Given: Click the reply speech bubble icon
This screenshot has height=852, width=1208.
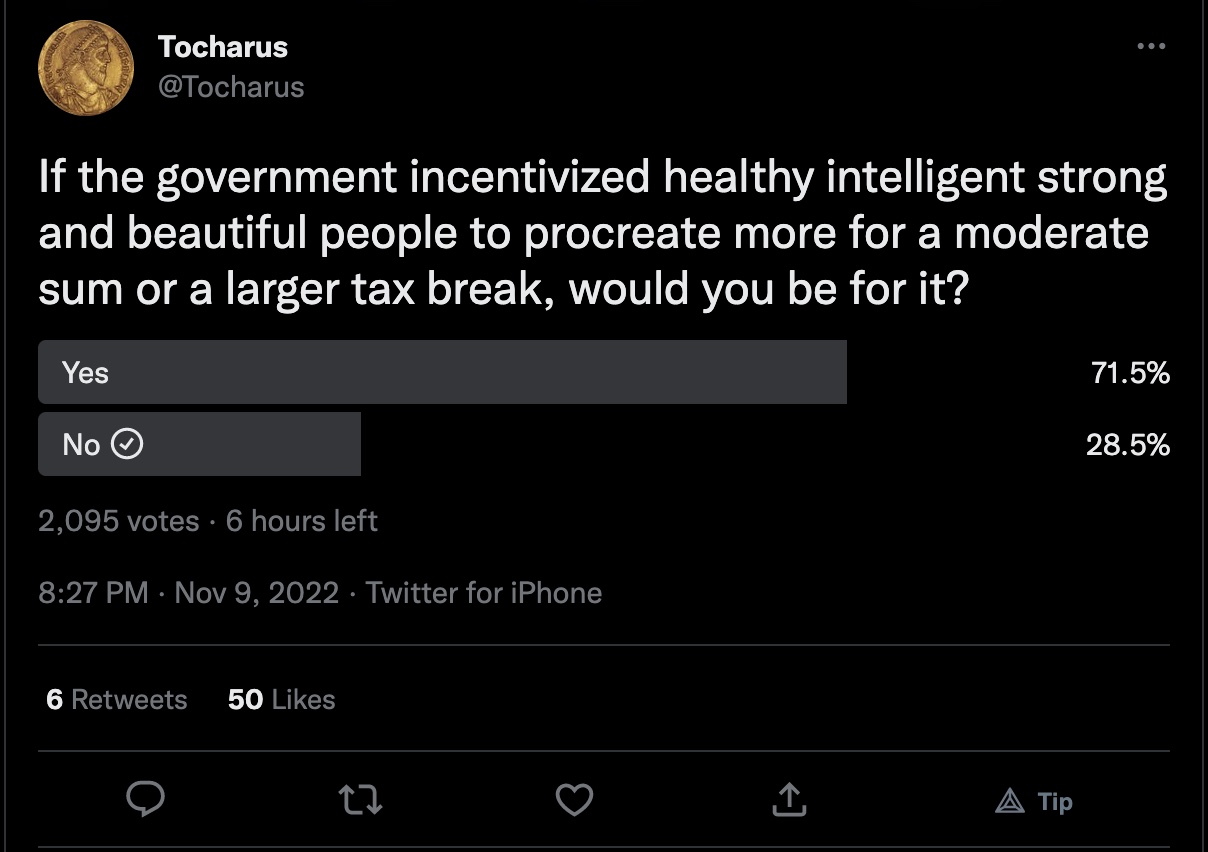Looking at the screenshot, I should pyautogui.click(x=145, y=799).
